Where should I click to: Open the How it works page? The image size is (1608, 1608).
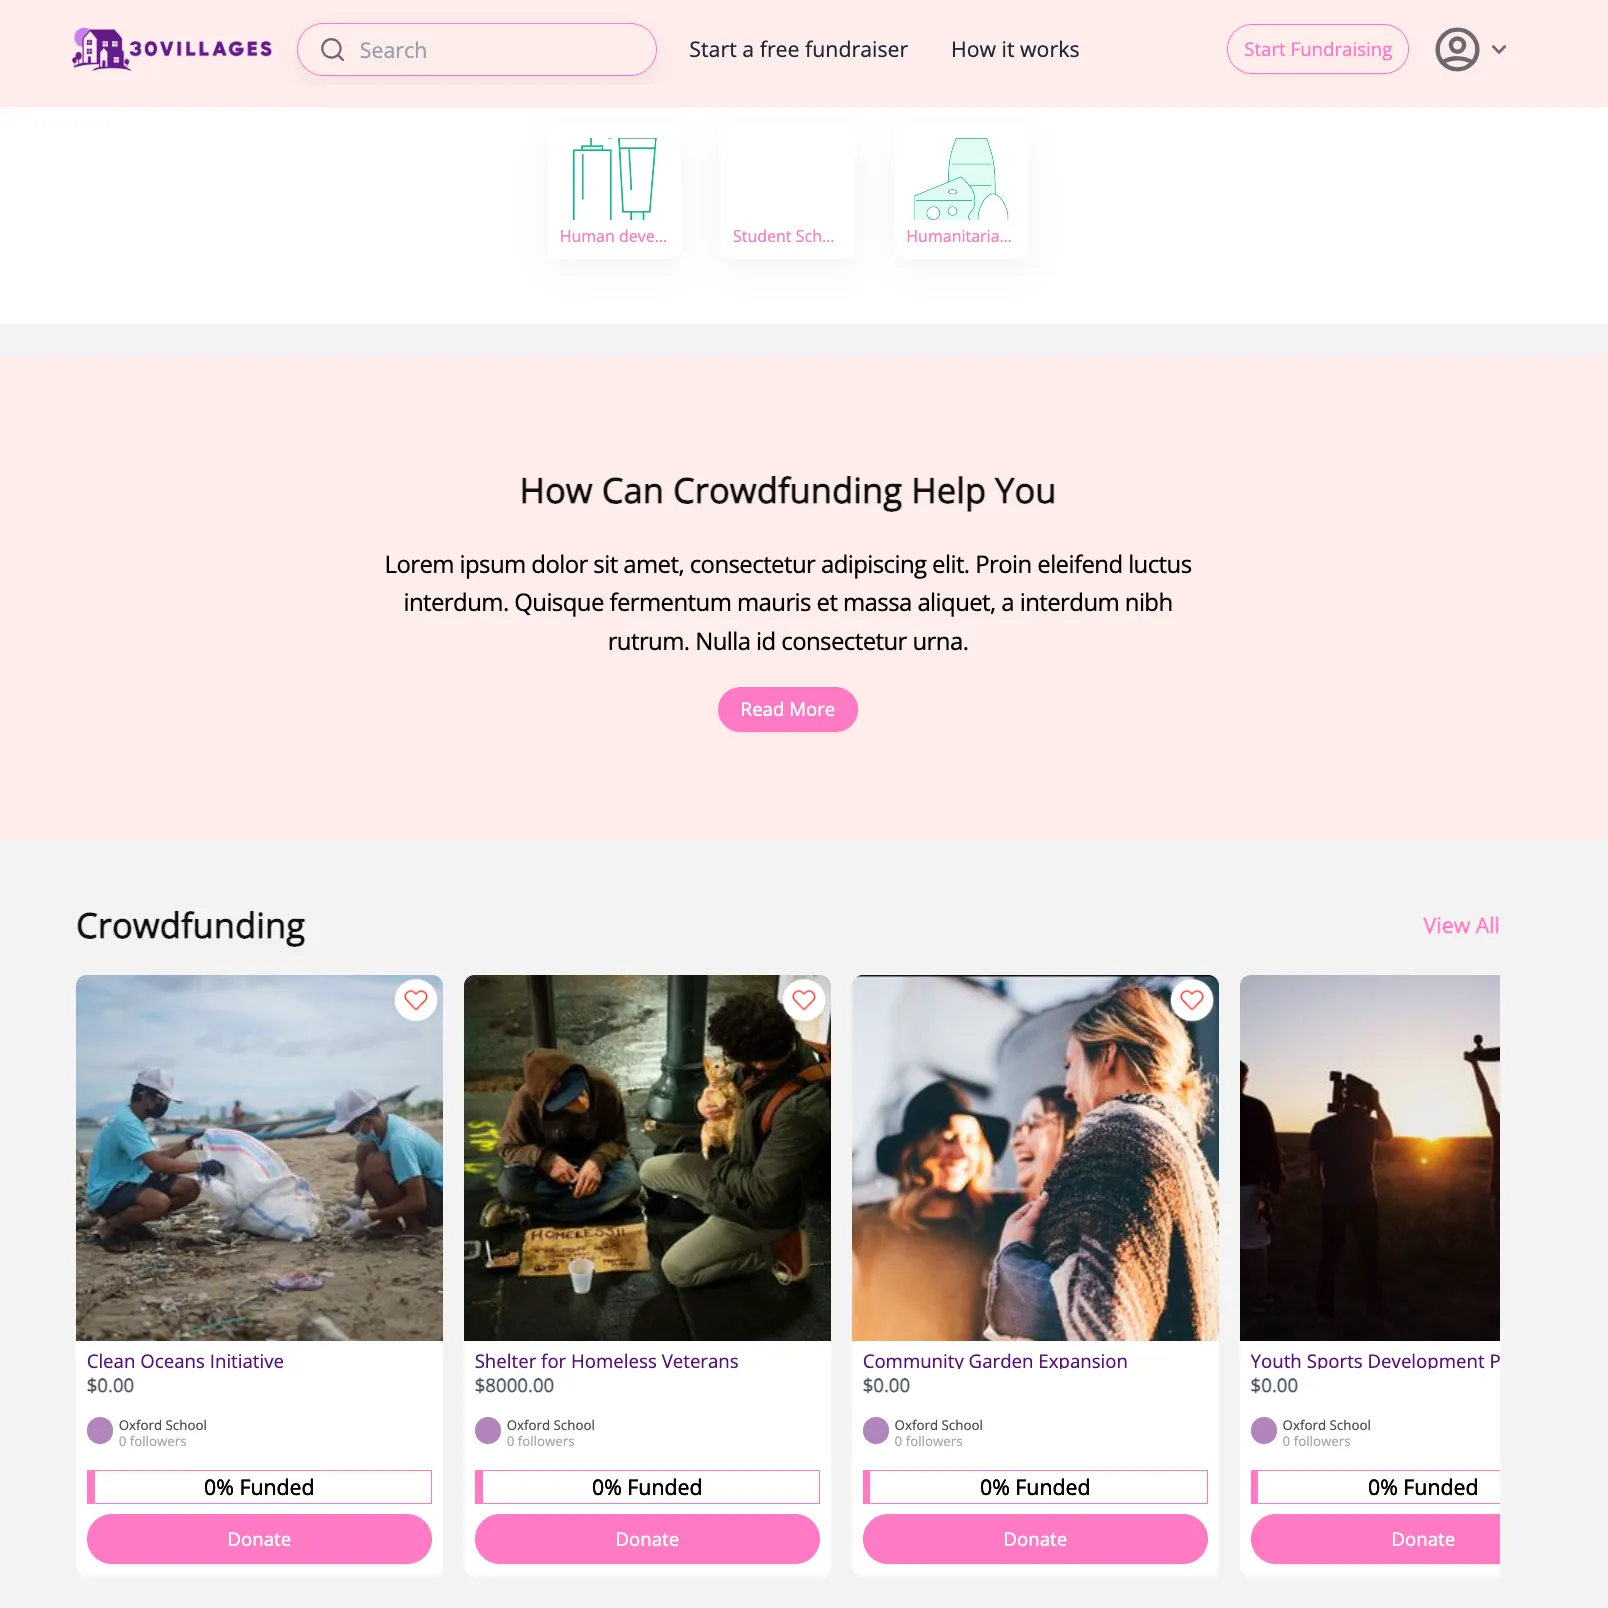coord(1015,49)
